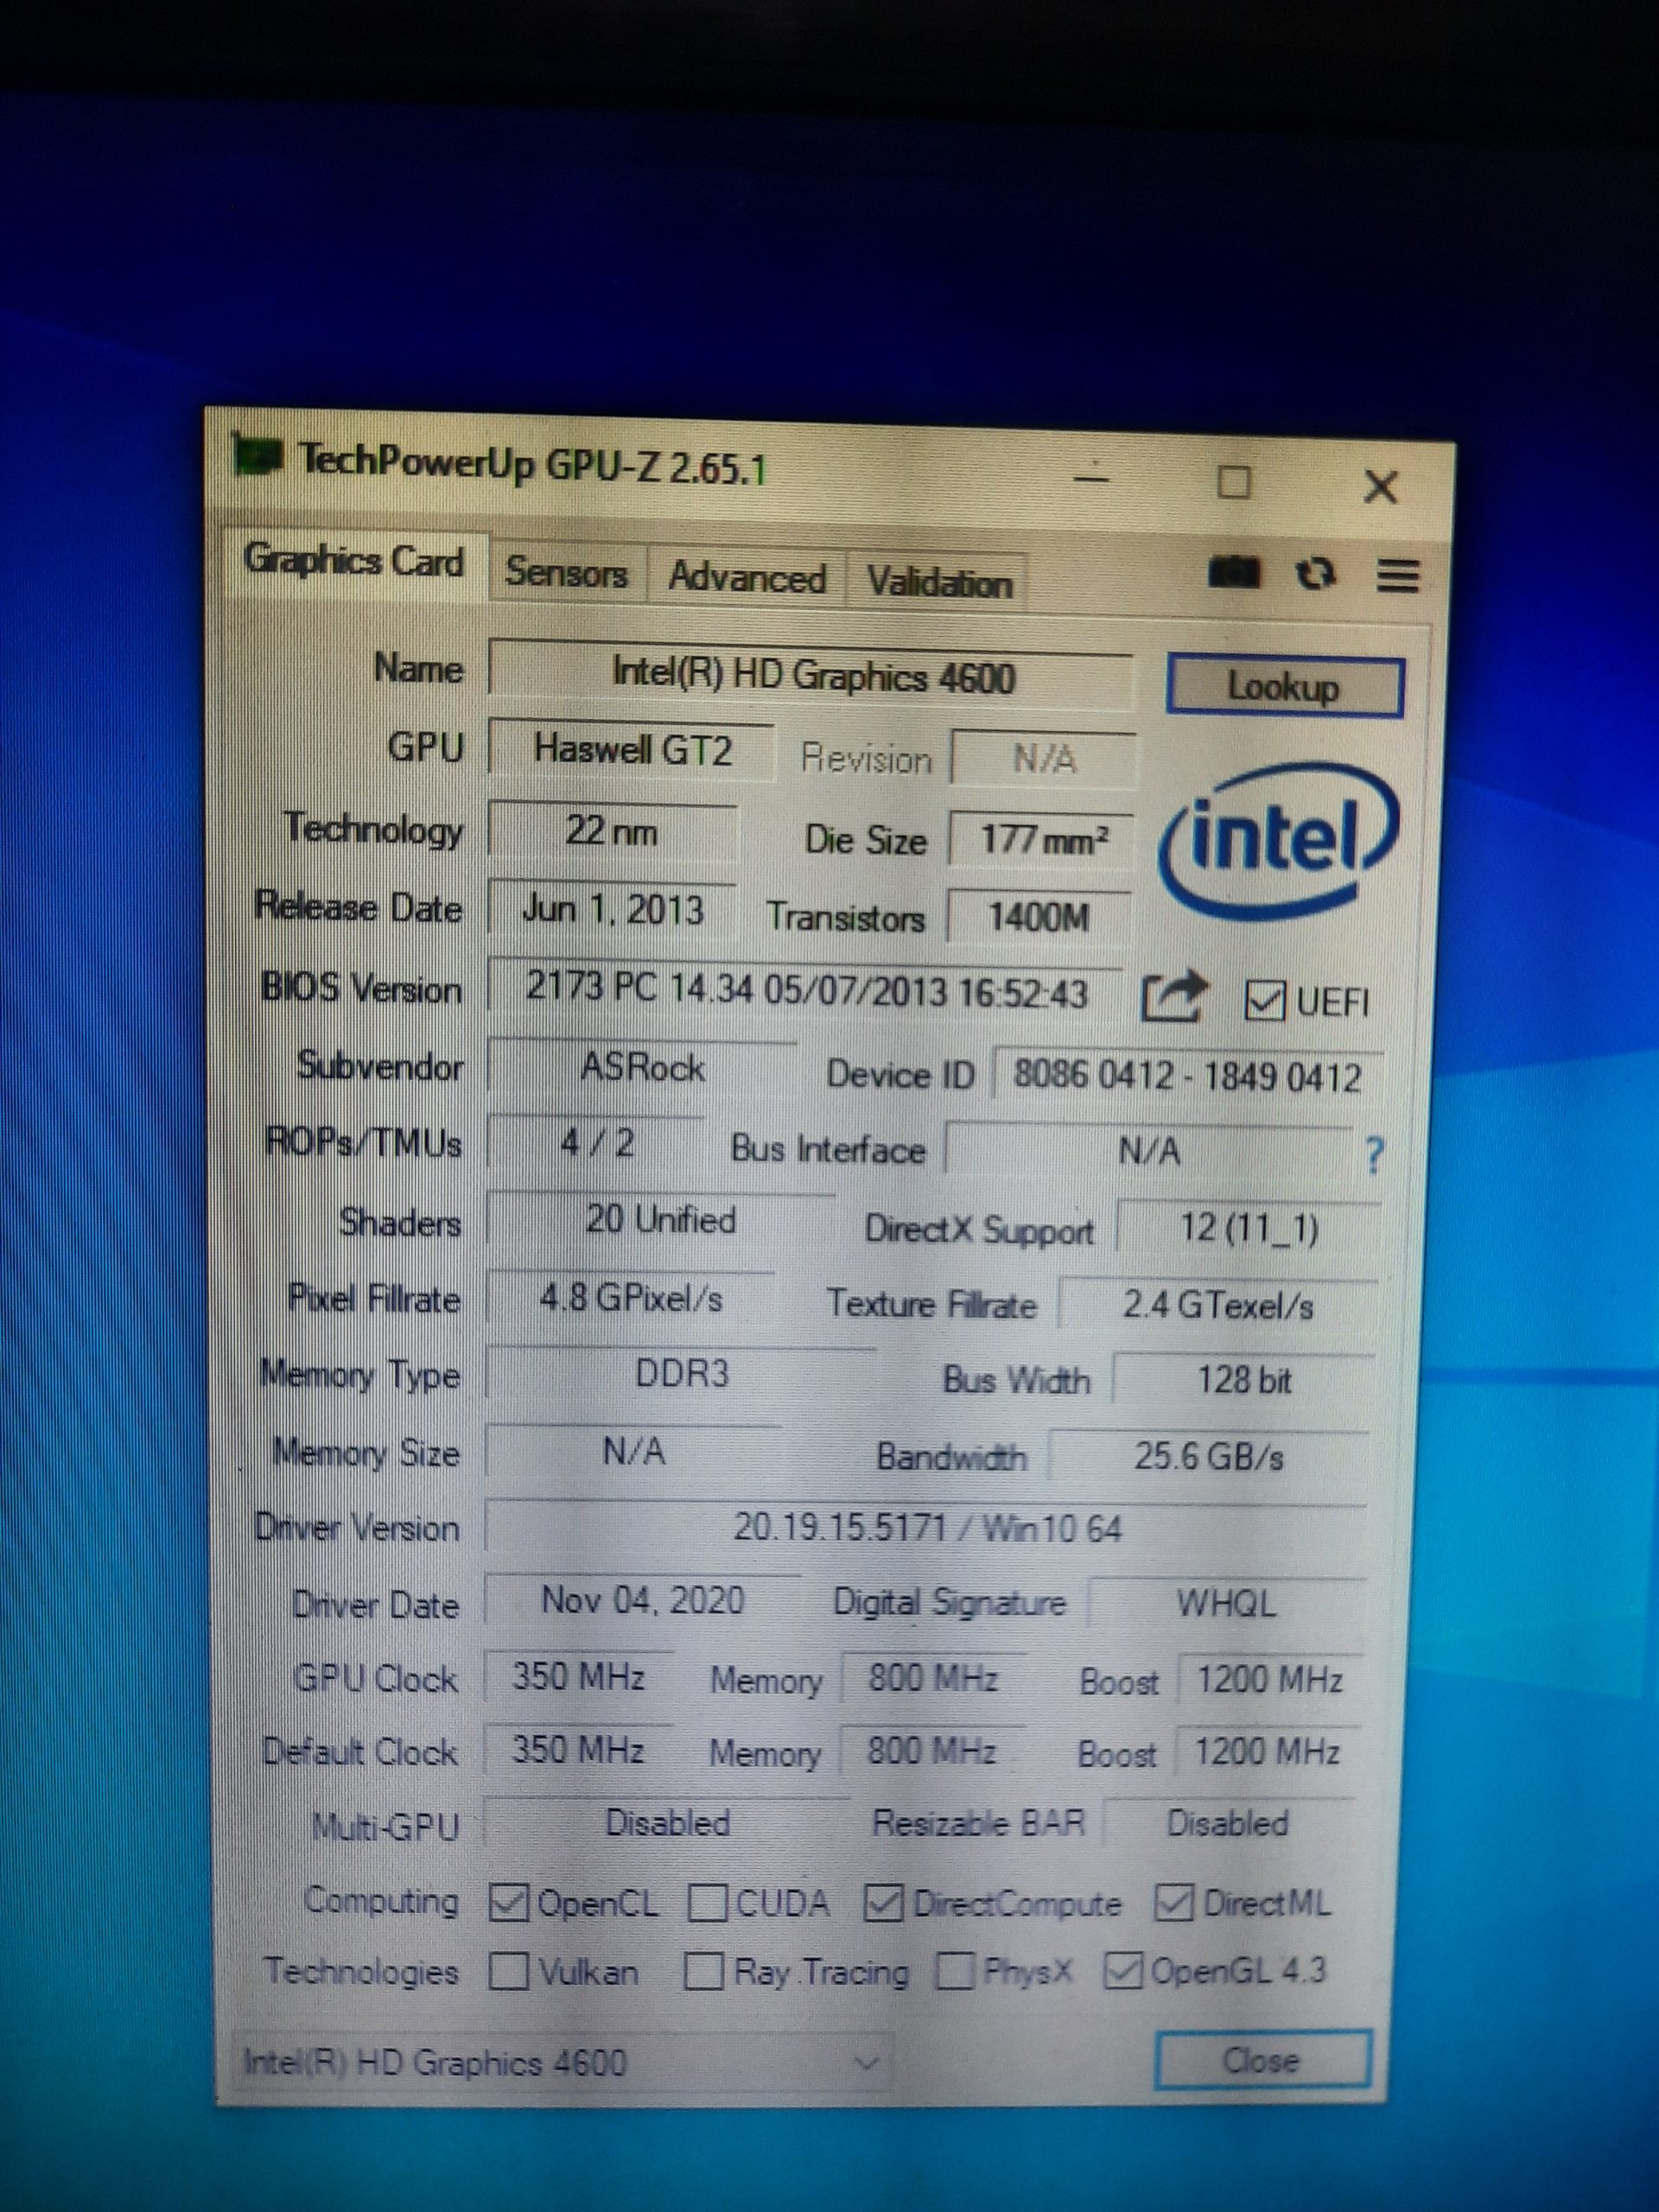The width and height of the screenshot is (1659, 2212).
Task: Toggle the Vulkan checkbox
Action: click(x=508, y=1971)
